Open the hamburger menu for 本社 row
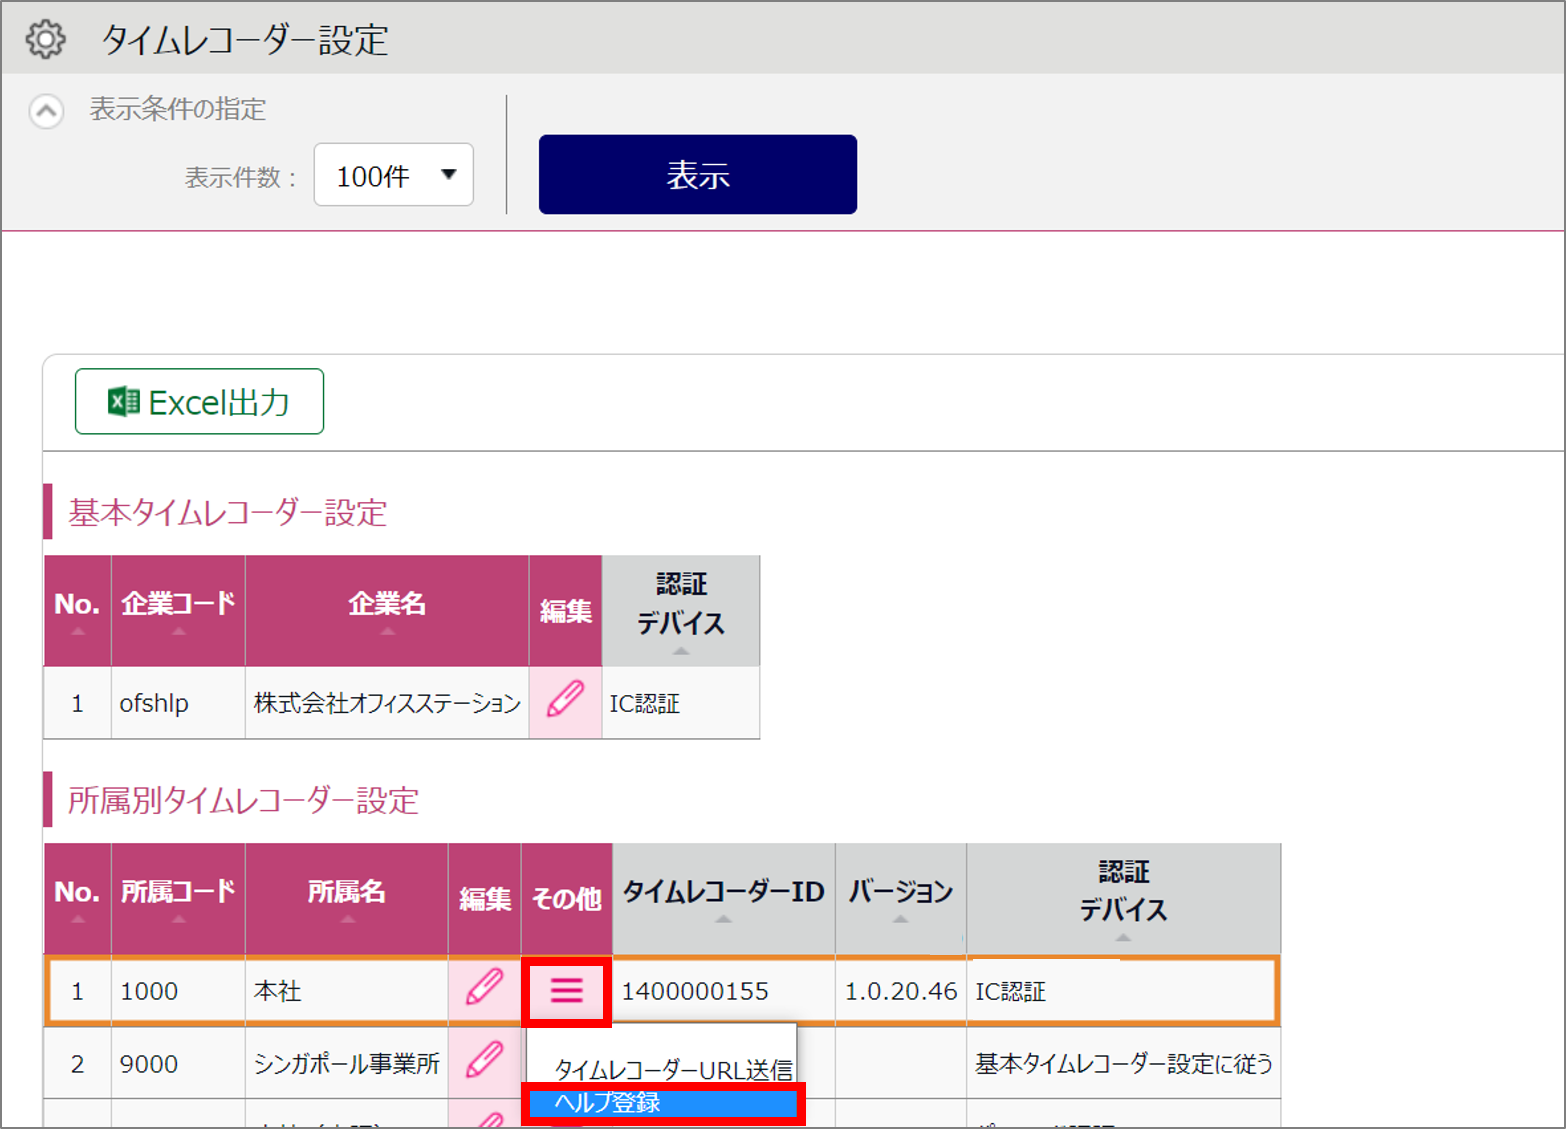 pyautogui.click(x=566, y=991)
